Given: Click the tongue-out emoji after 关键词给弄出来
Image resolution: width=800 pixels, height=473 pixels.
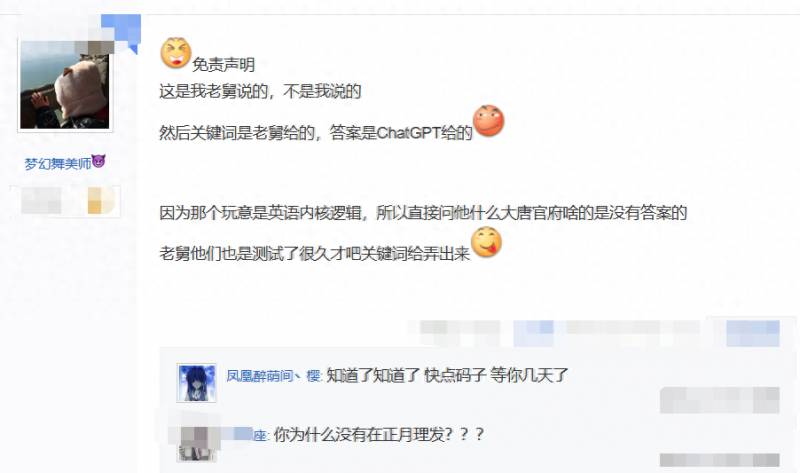Looking at the screenshot, I should click(x=486, y=242).
